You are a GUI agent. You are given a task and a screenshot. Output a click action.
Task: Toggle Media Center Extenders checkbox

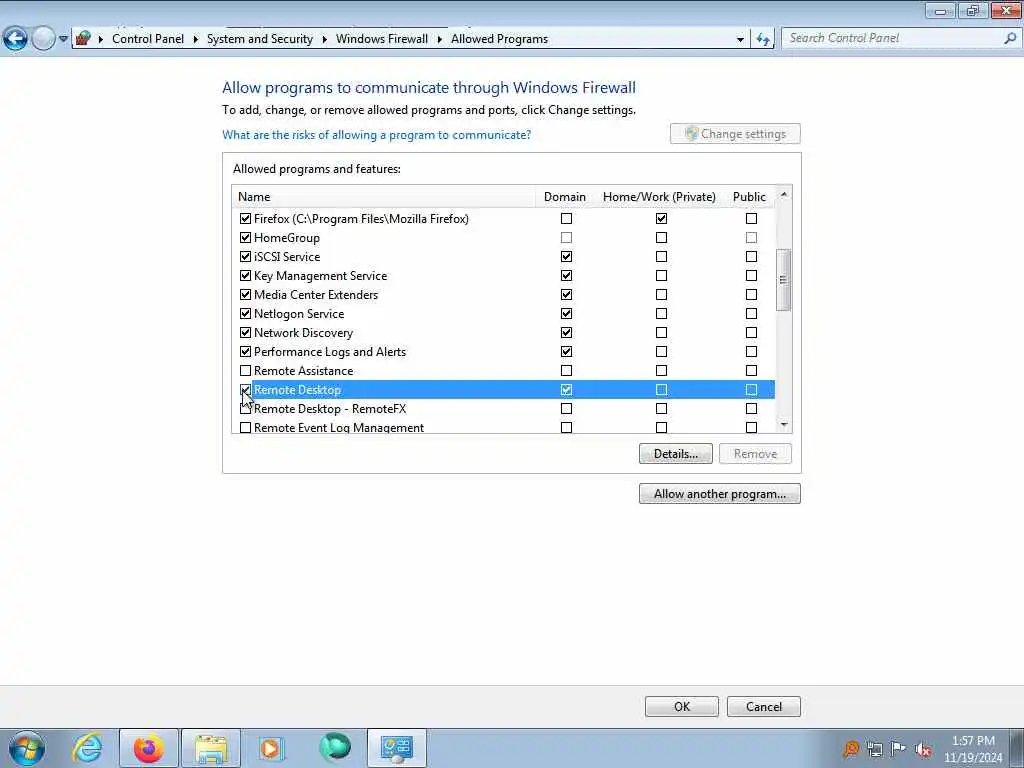click(246, 295)
